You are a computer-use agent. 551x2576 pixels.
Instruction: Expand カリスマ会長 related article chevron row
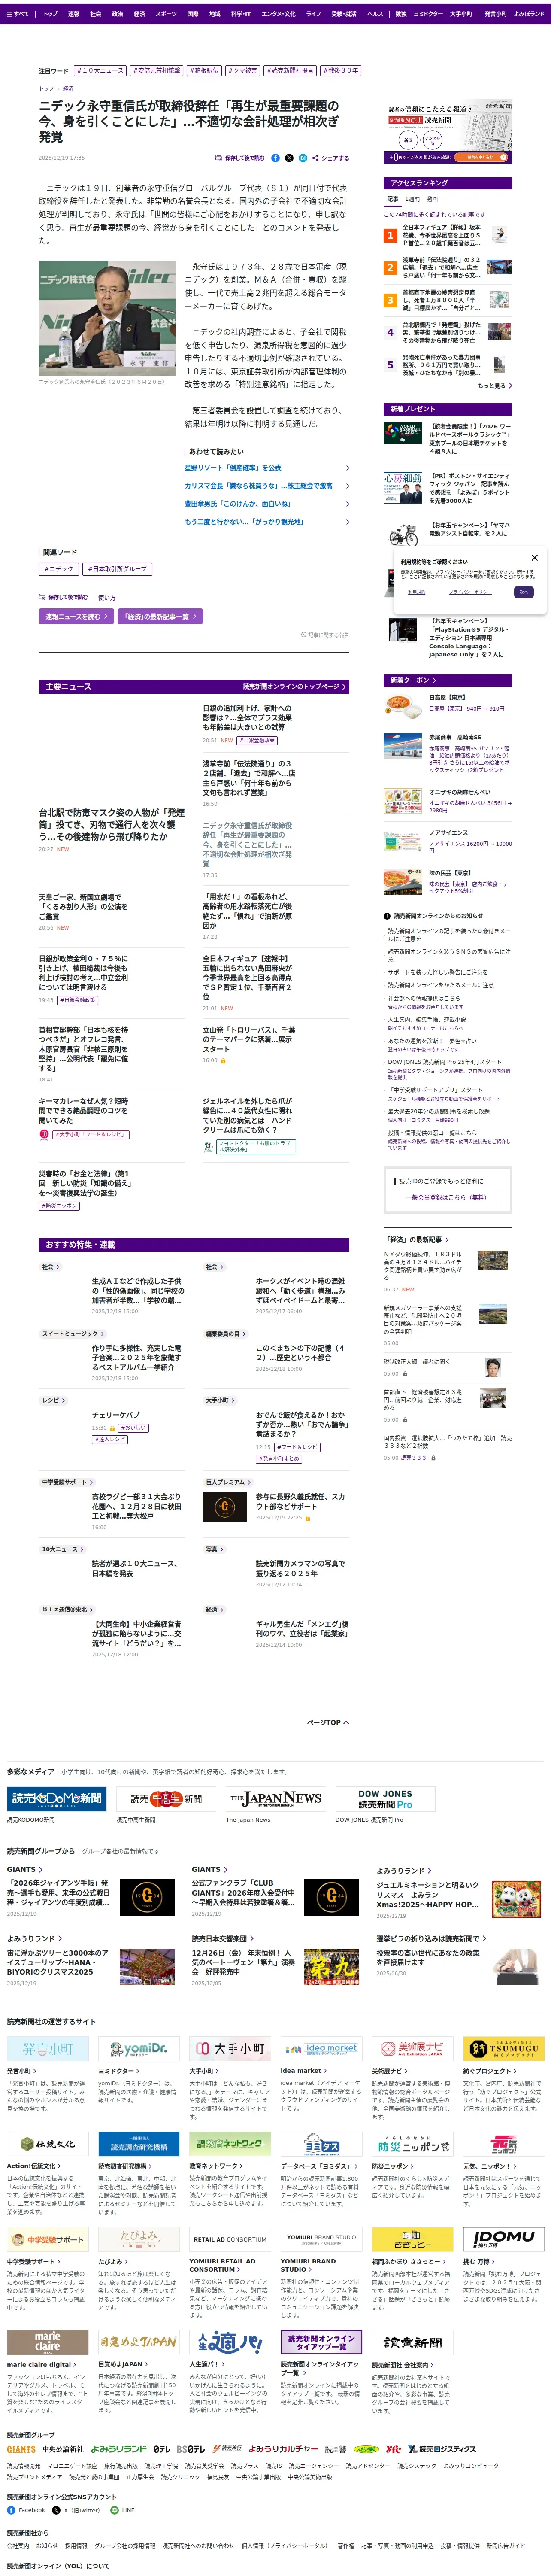pos(266,486)
